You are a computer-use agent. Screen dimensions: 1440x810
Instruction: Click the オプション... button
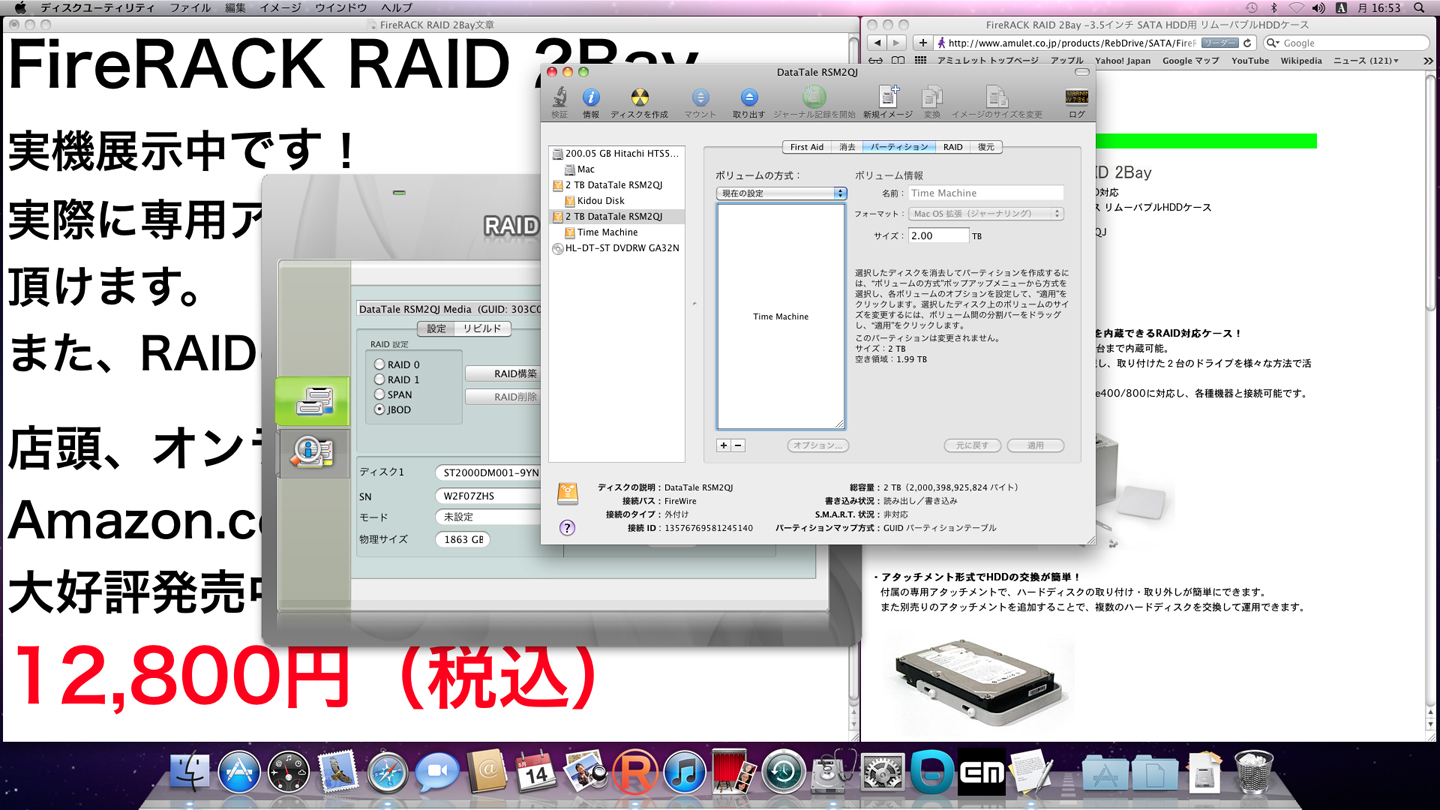click(x=817, y=446)
